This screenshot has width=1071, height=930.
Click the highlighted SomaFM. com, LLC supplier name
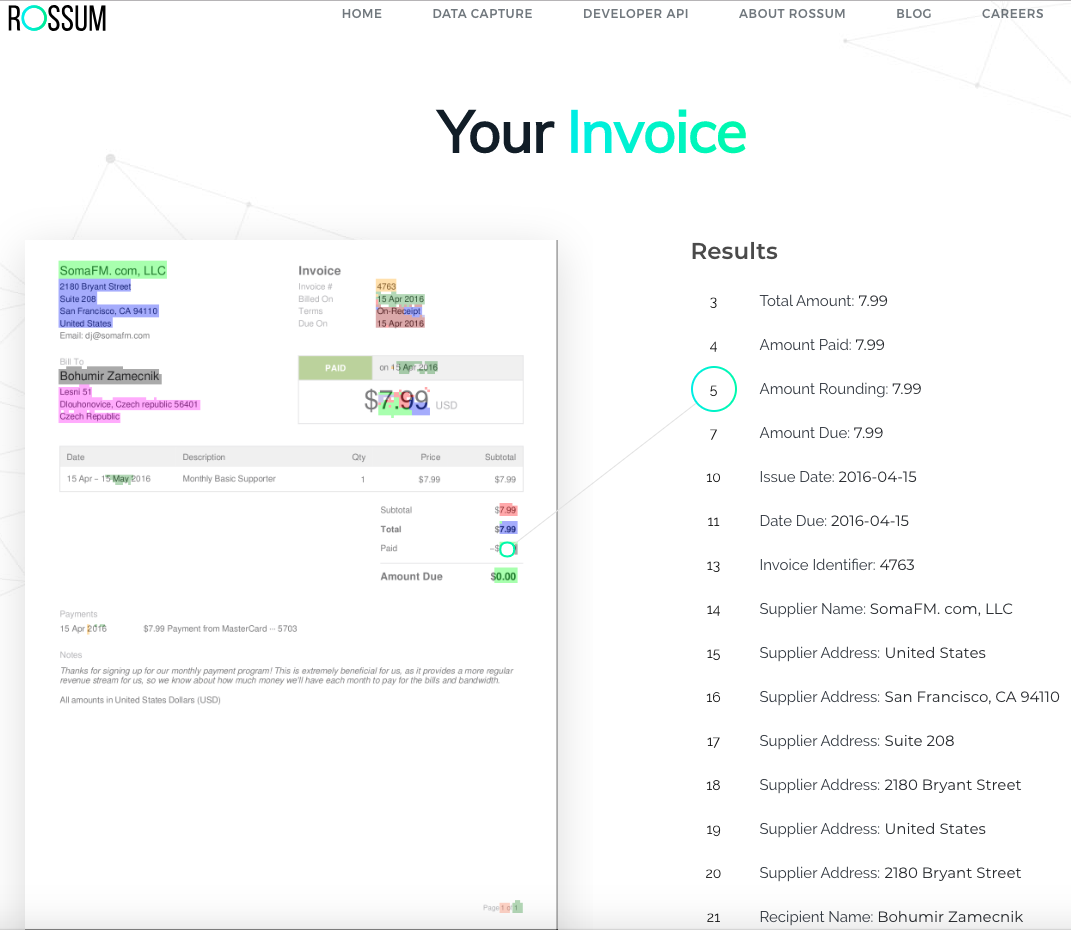pos(113,270)
